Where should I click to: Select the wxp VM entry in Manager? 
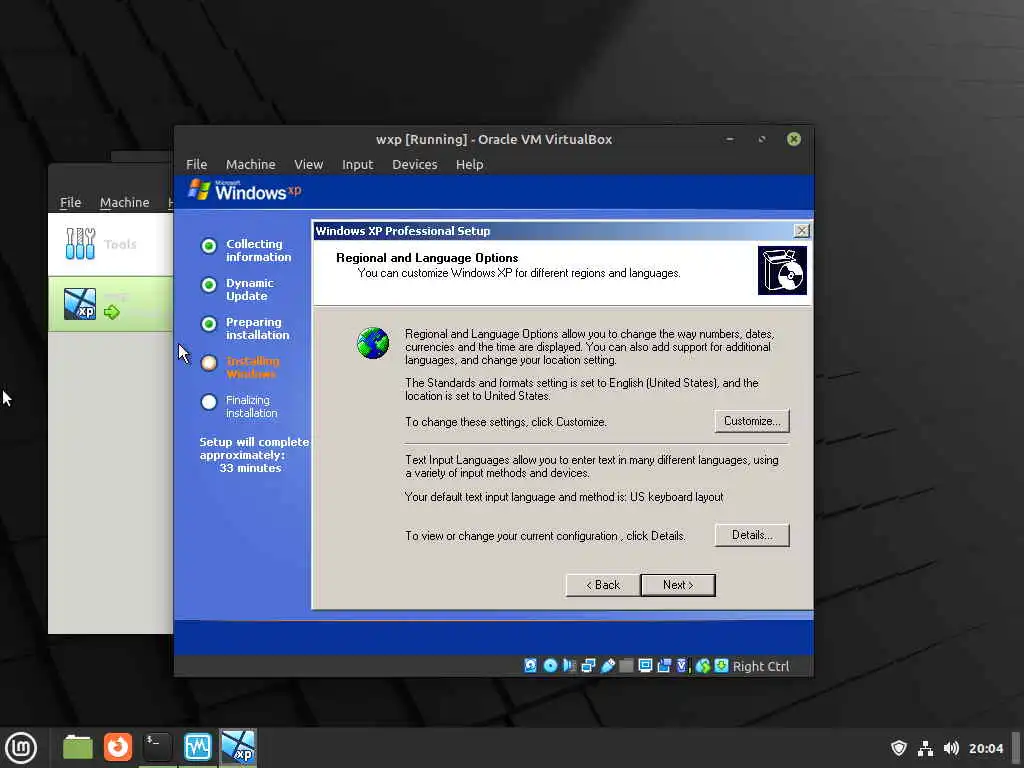click(x=110, y=304)
